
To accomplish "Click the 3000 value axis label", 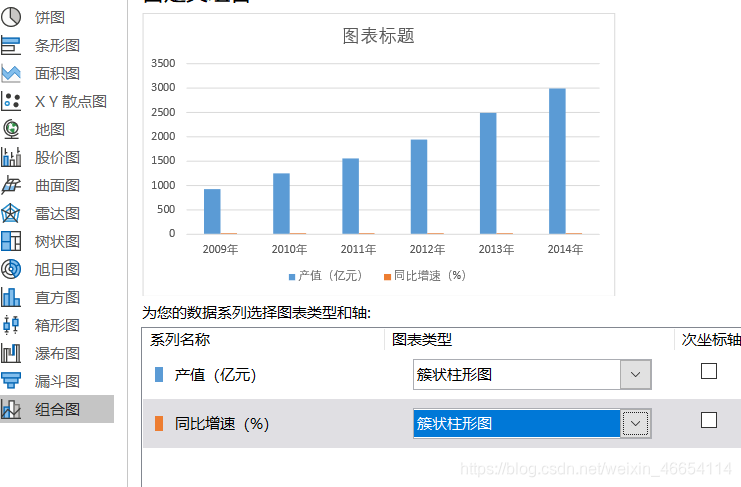I will pyautogui.click(x=163, y=87).
